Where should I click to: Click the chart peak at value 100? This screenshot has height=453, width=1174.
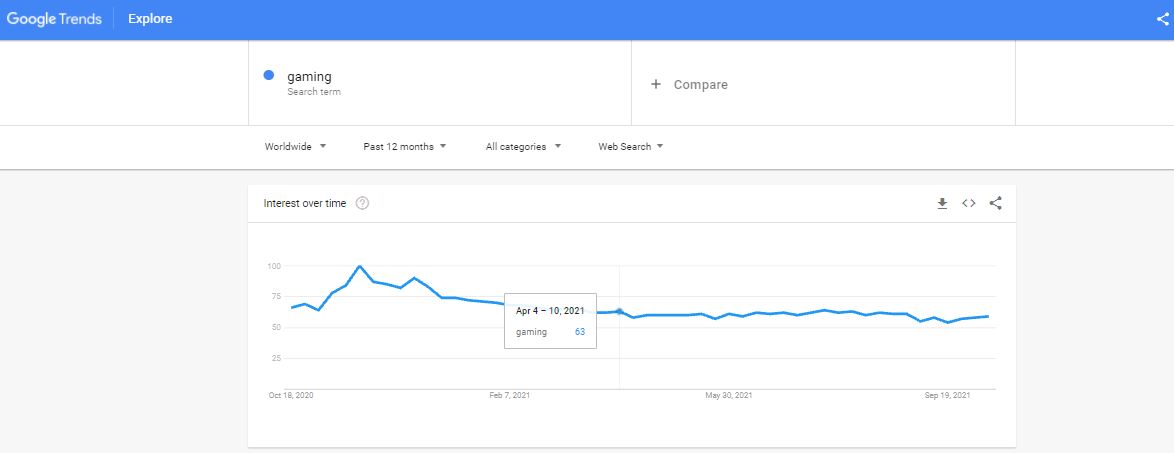(359, 266)
